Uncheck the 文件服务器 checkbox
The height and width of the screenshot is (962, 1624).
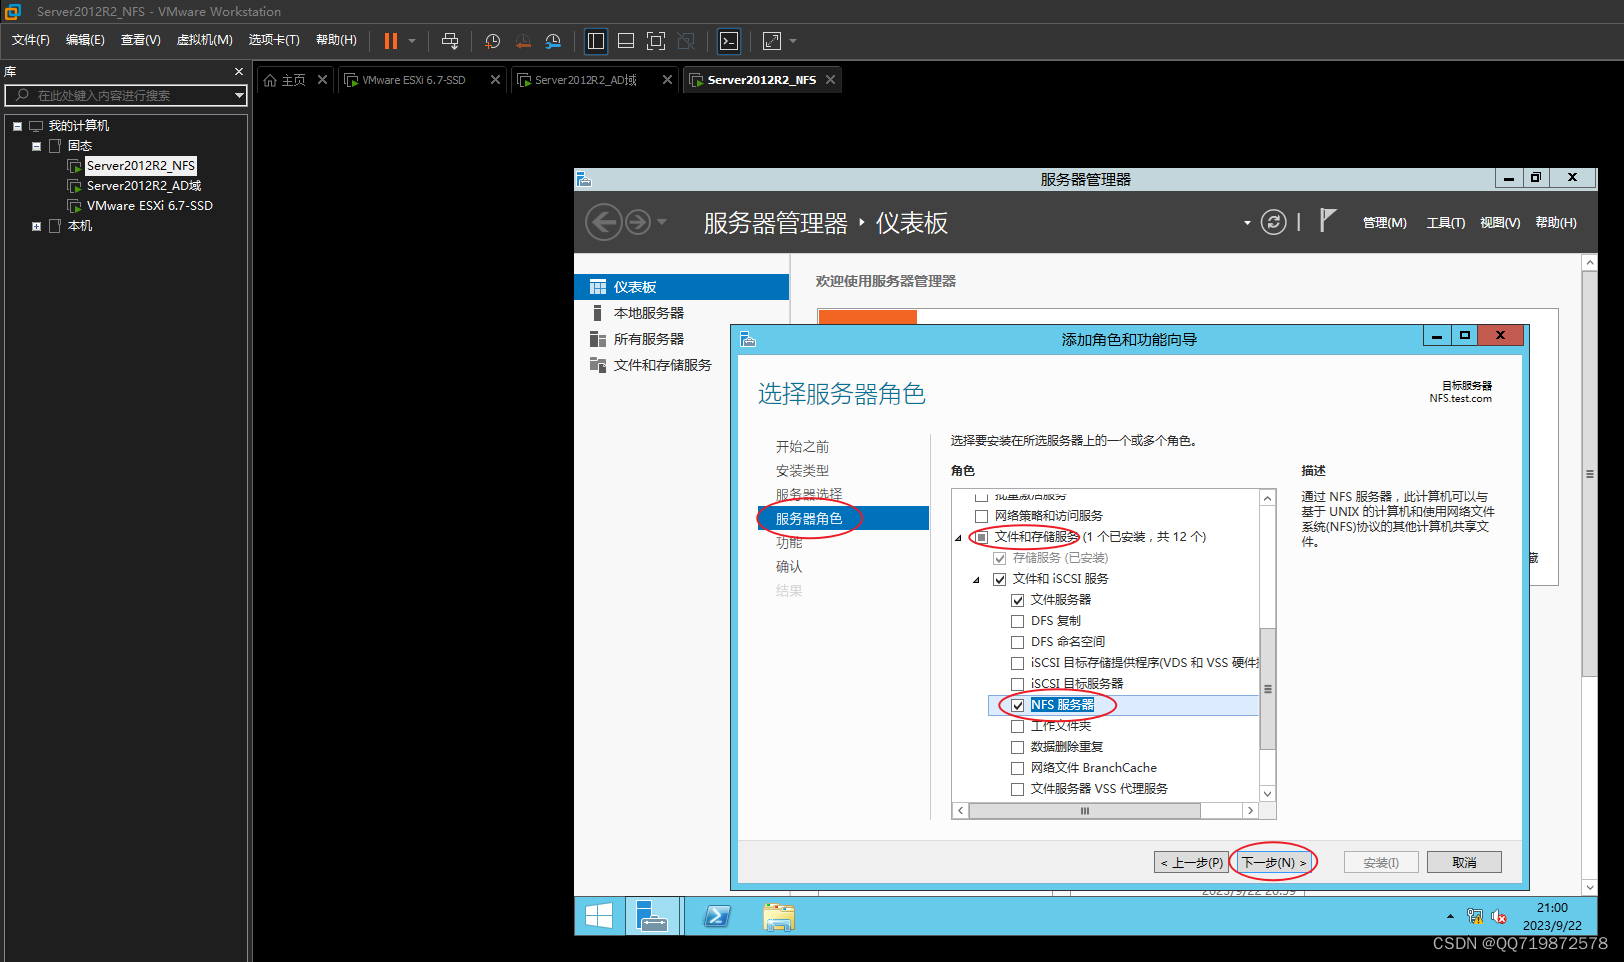coord(1017,600)
